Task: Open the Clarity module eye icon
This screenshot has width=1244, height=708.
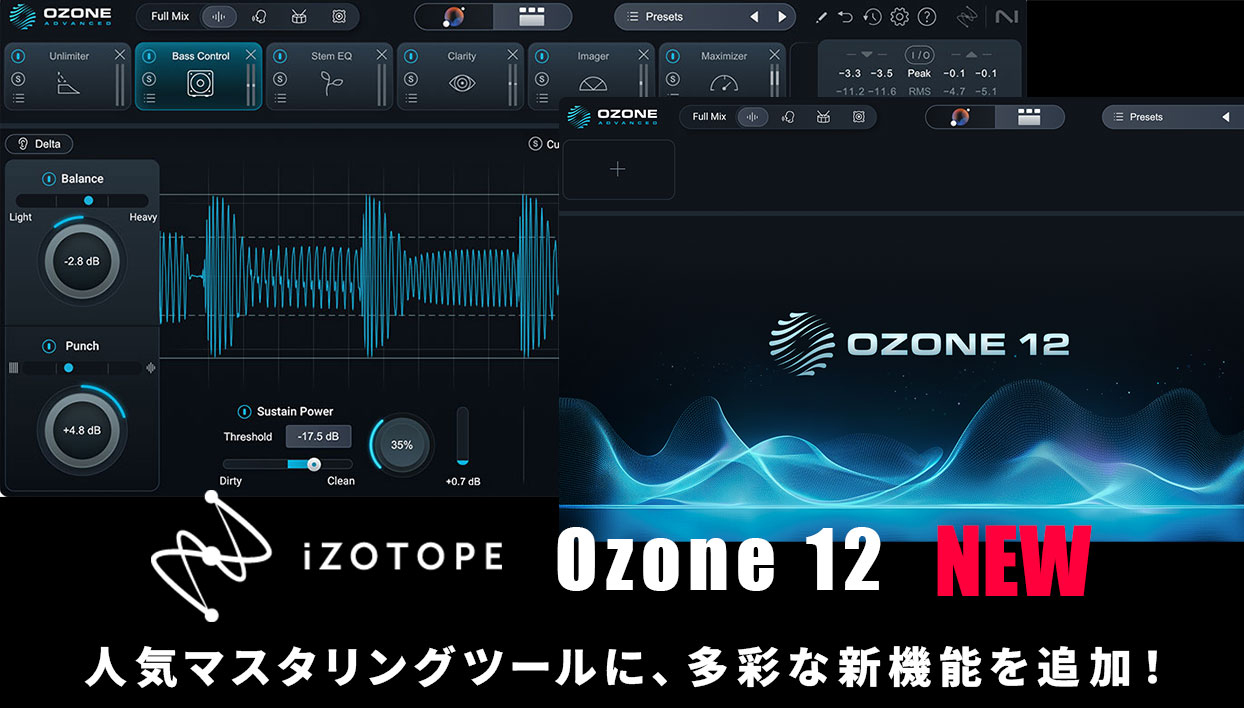Action: [461, 84]
